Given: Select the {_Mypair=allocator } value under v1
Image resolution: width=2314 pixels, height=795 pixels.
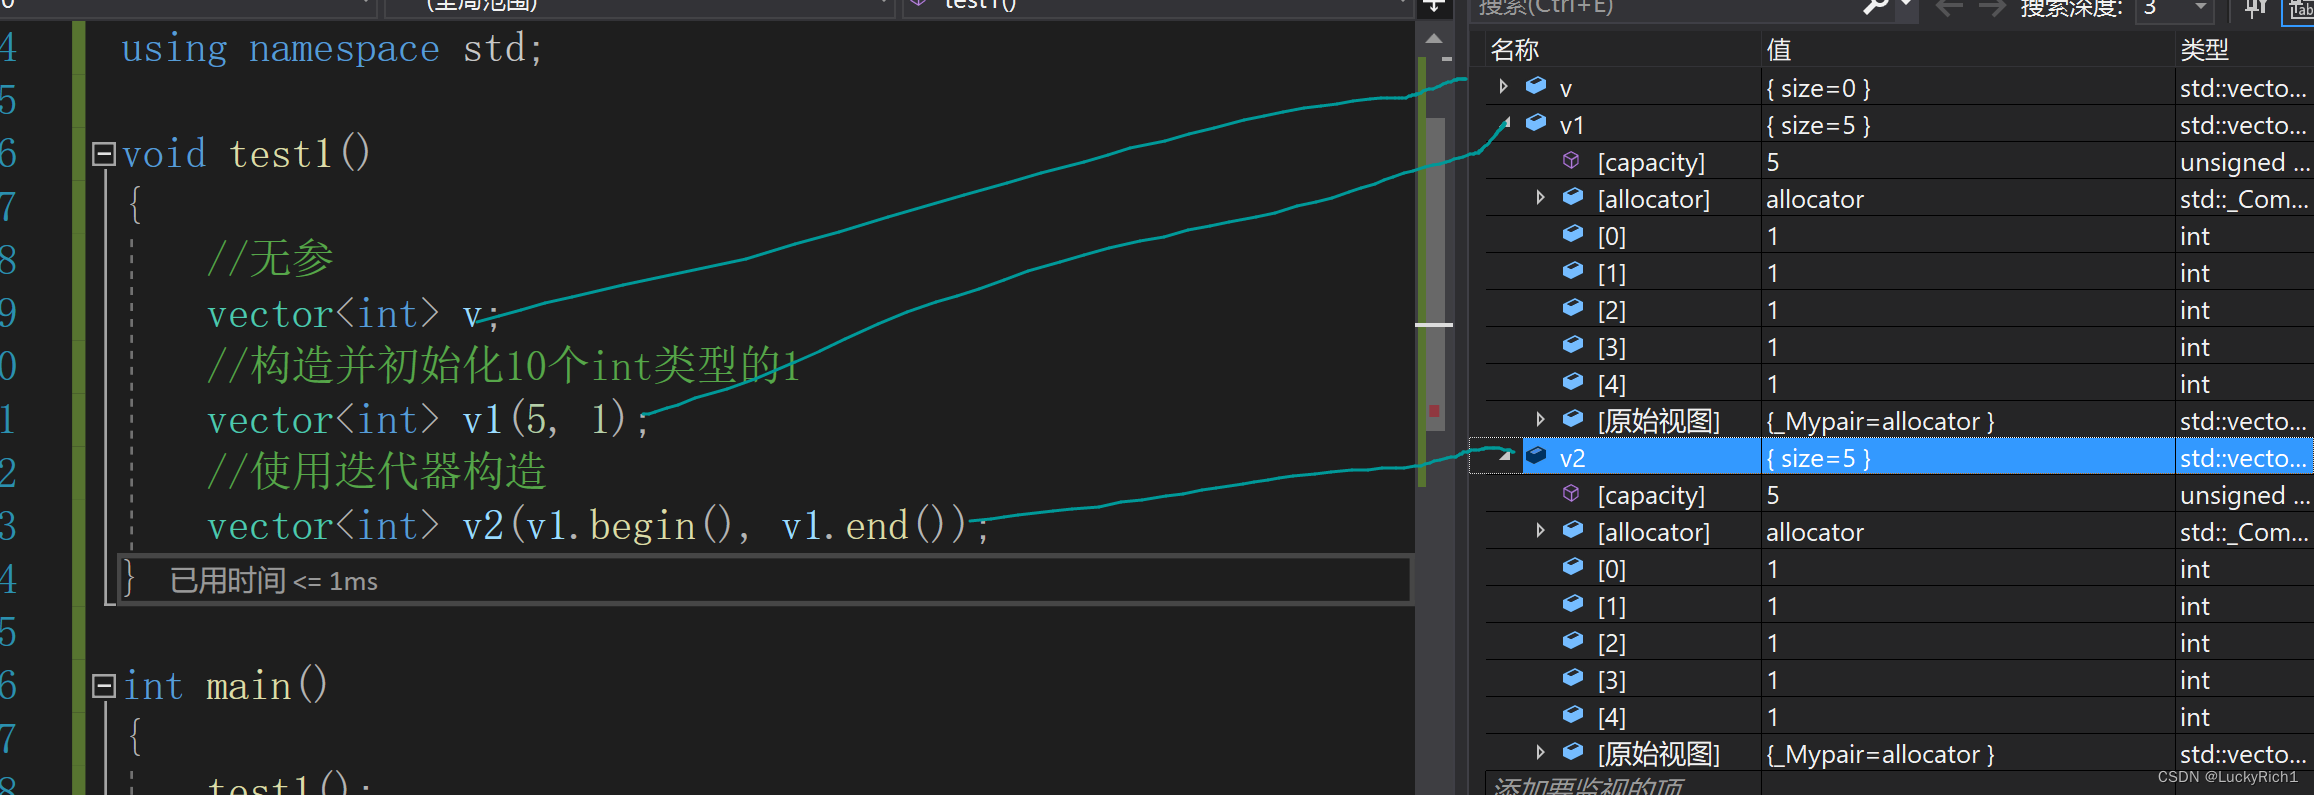Looking at the screenshot, I should (1880, 421).
